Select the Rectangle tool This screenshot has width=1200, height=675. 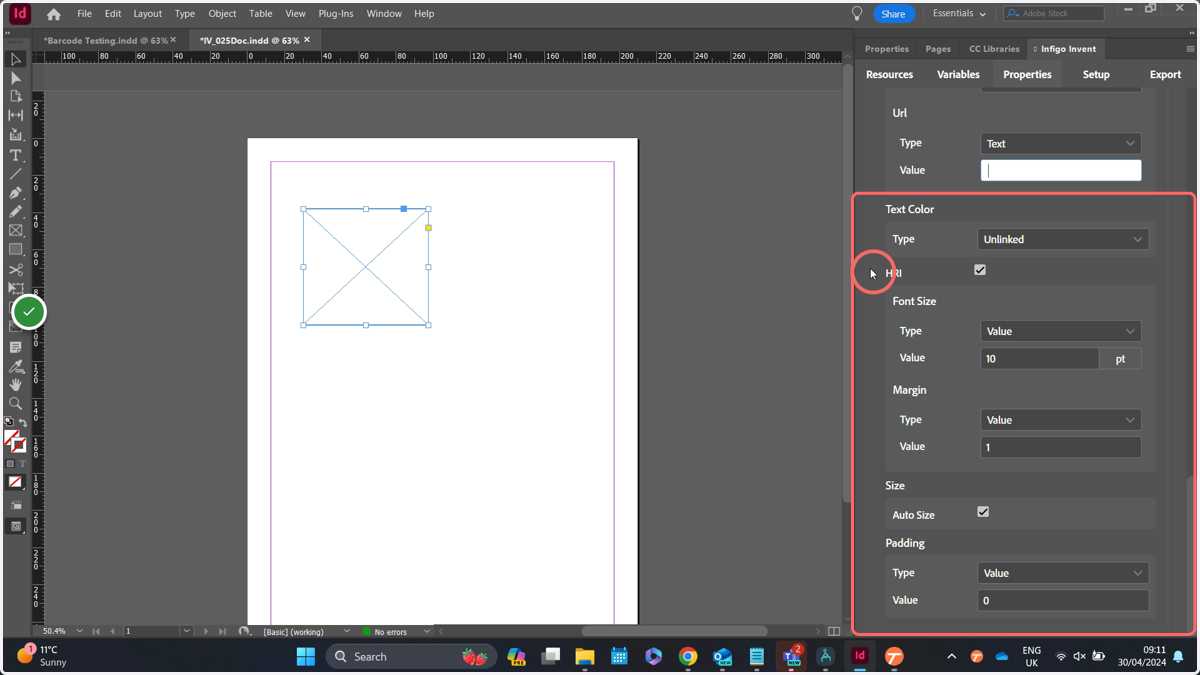[x=16, y=250]
